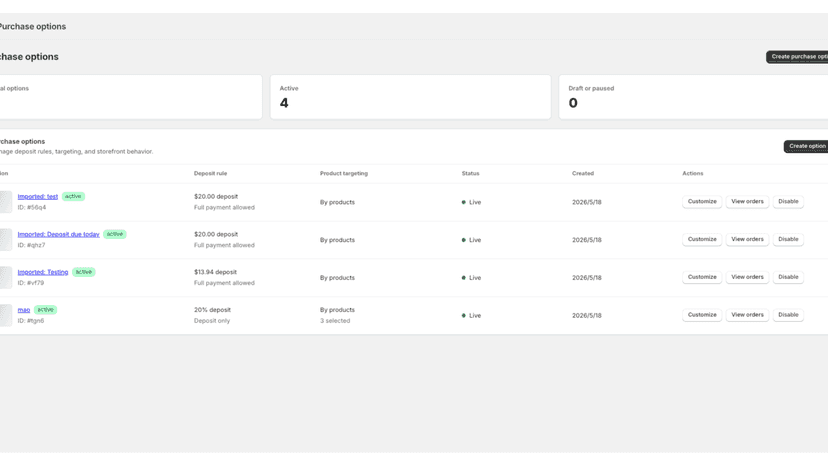Customize the 'Imported: Deposit due today' option
Viewport: 828px width, 466px height.
pyautogui.click(x=702, y=239)
